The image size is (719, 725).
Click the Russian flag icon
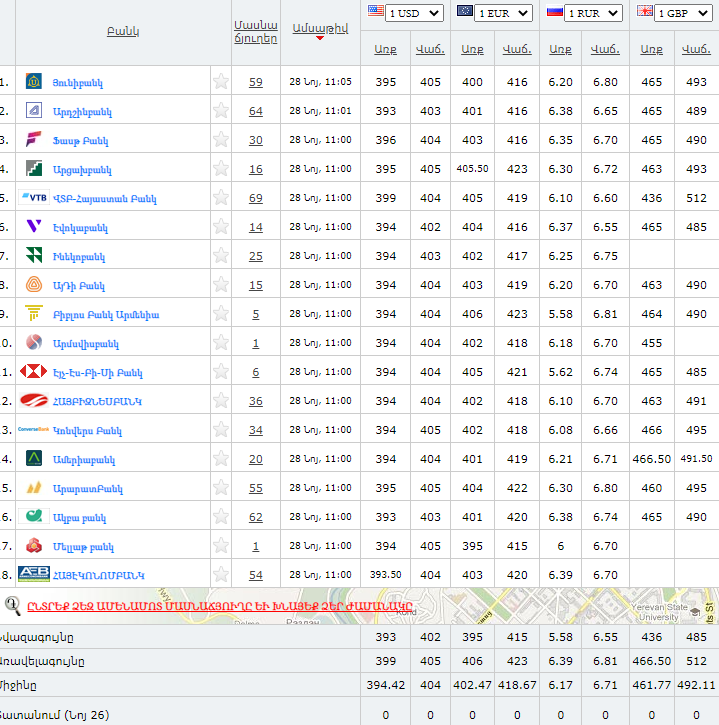[x=554, y=11]
